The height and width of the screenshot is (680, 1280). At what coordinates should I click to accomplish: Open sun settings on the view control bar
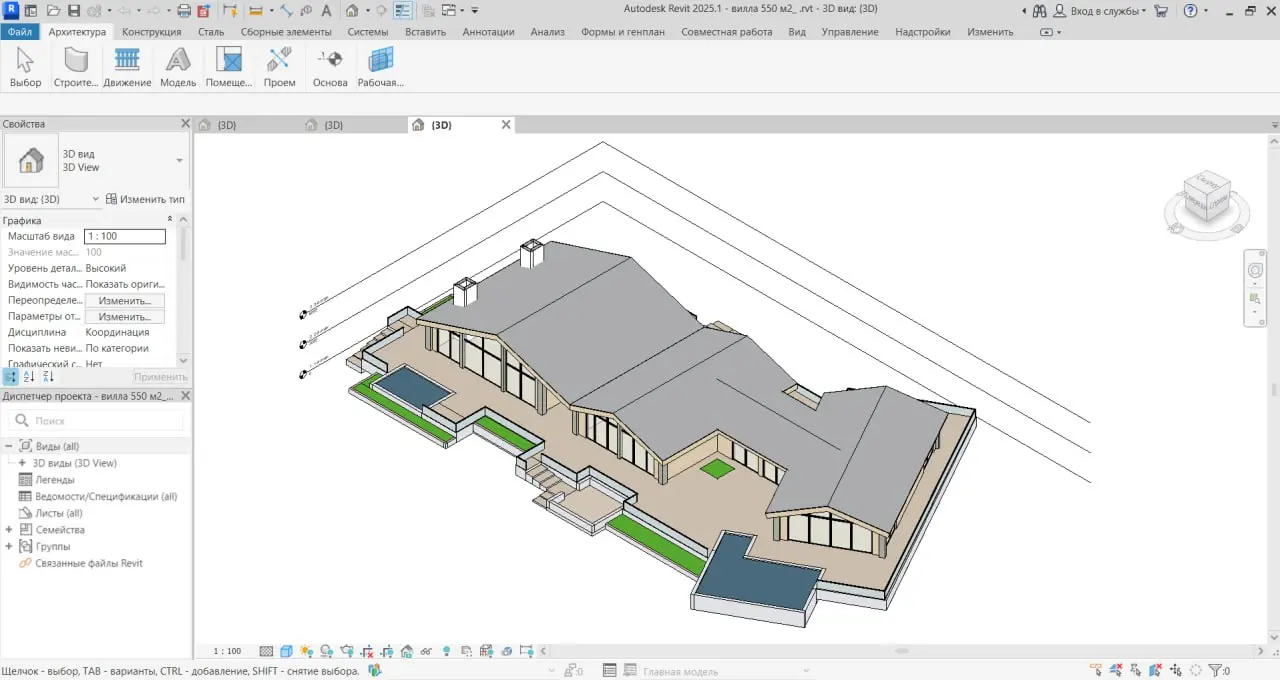pyautogui.click(x=305, y=651)
